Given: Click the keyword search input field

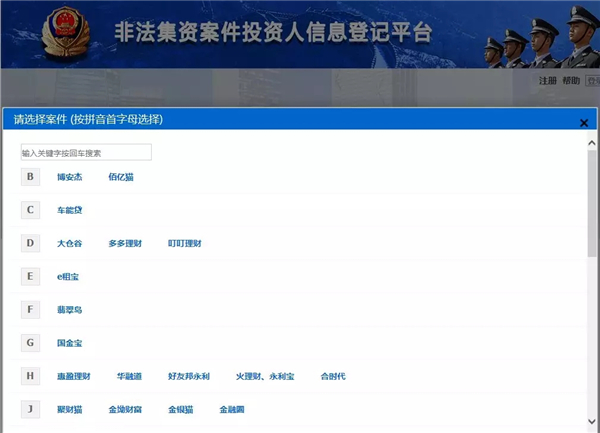Looking at the screenshot, I should point(86,153).
